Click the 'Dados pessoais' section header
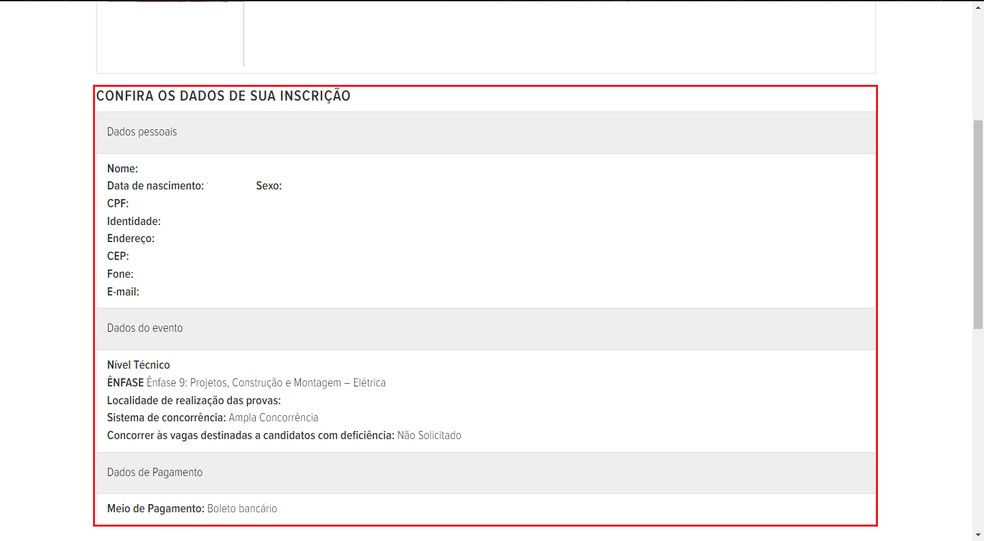The image size is (984, 541). click(x=486, y=132)
